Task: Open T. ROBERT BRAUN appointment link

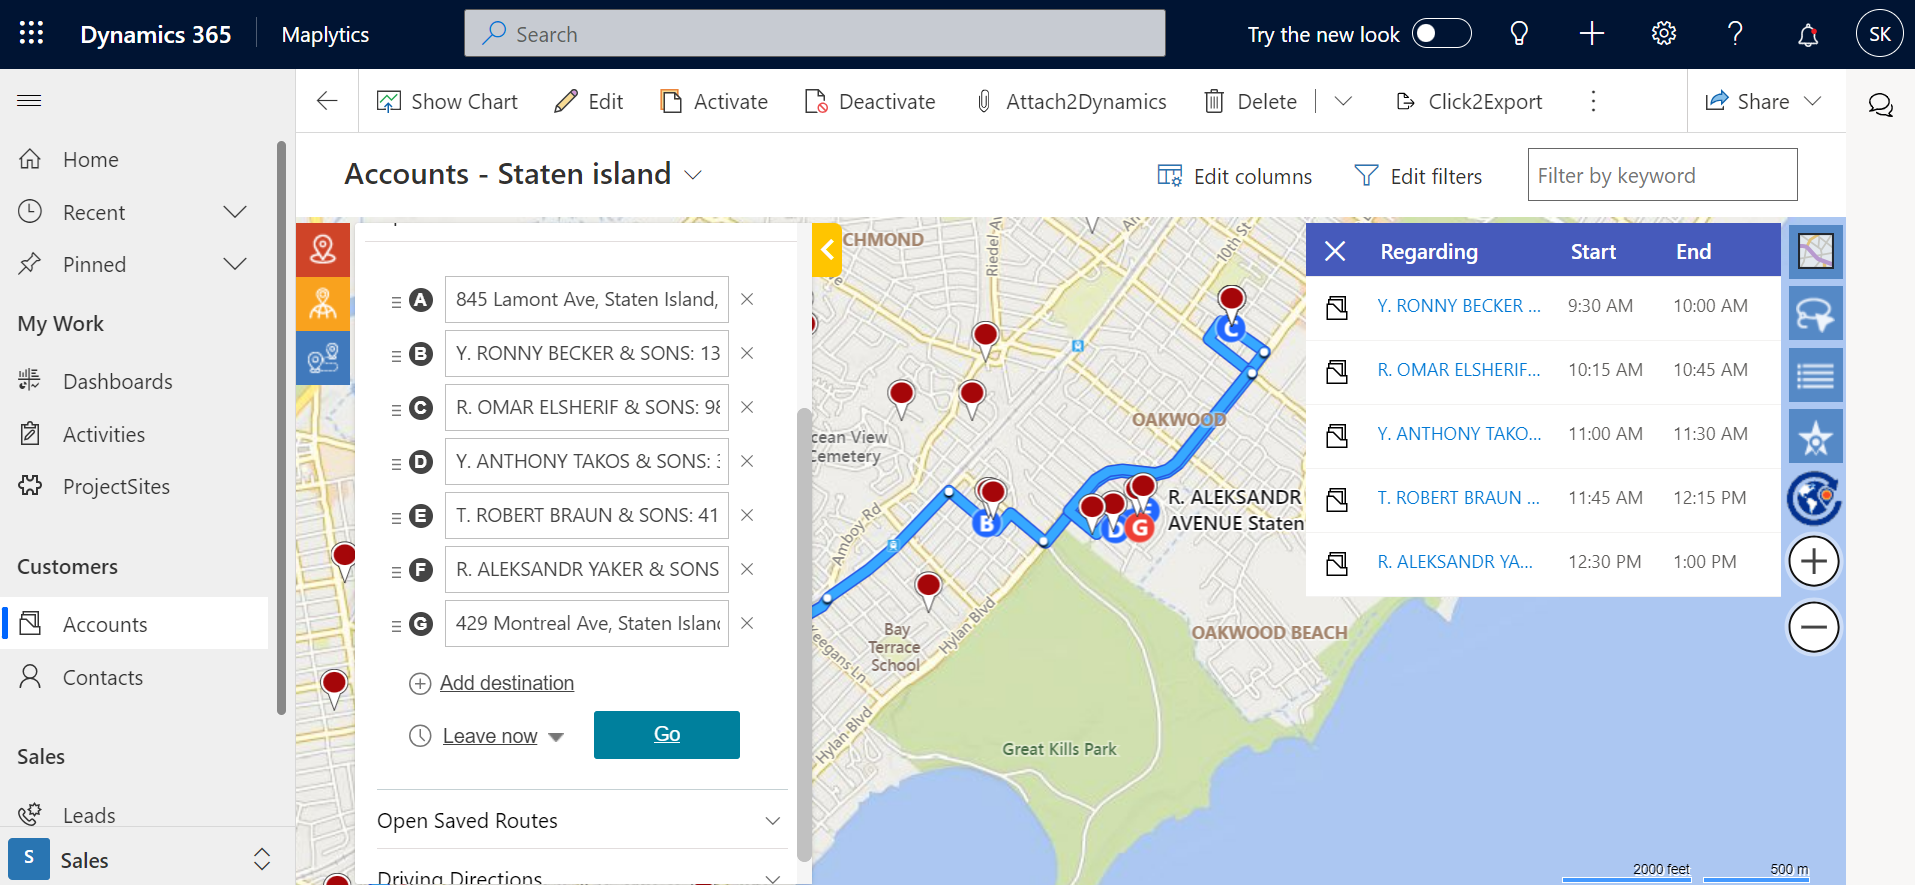Action: coord(1459,498)
